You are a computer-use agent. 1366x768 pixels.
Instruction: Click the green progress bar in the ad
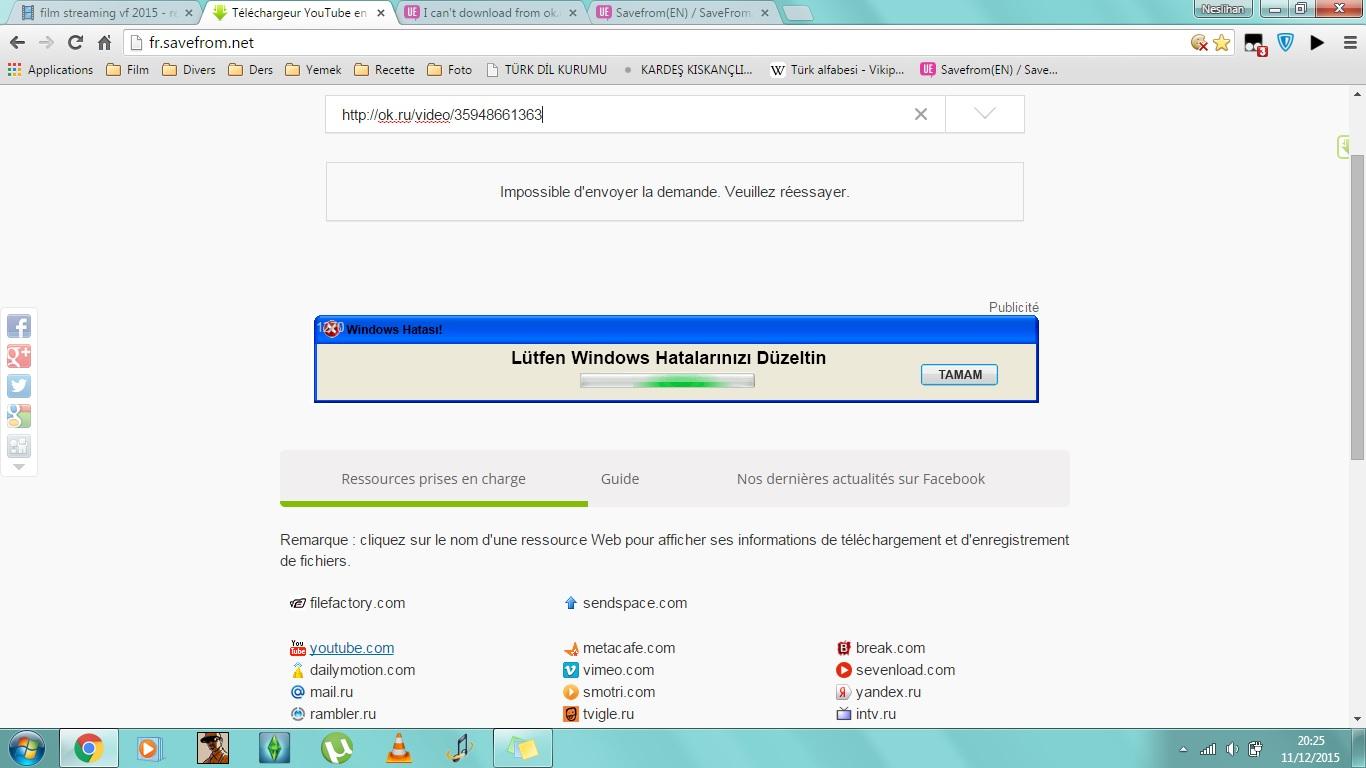667,381
